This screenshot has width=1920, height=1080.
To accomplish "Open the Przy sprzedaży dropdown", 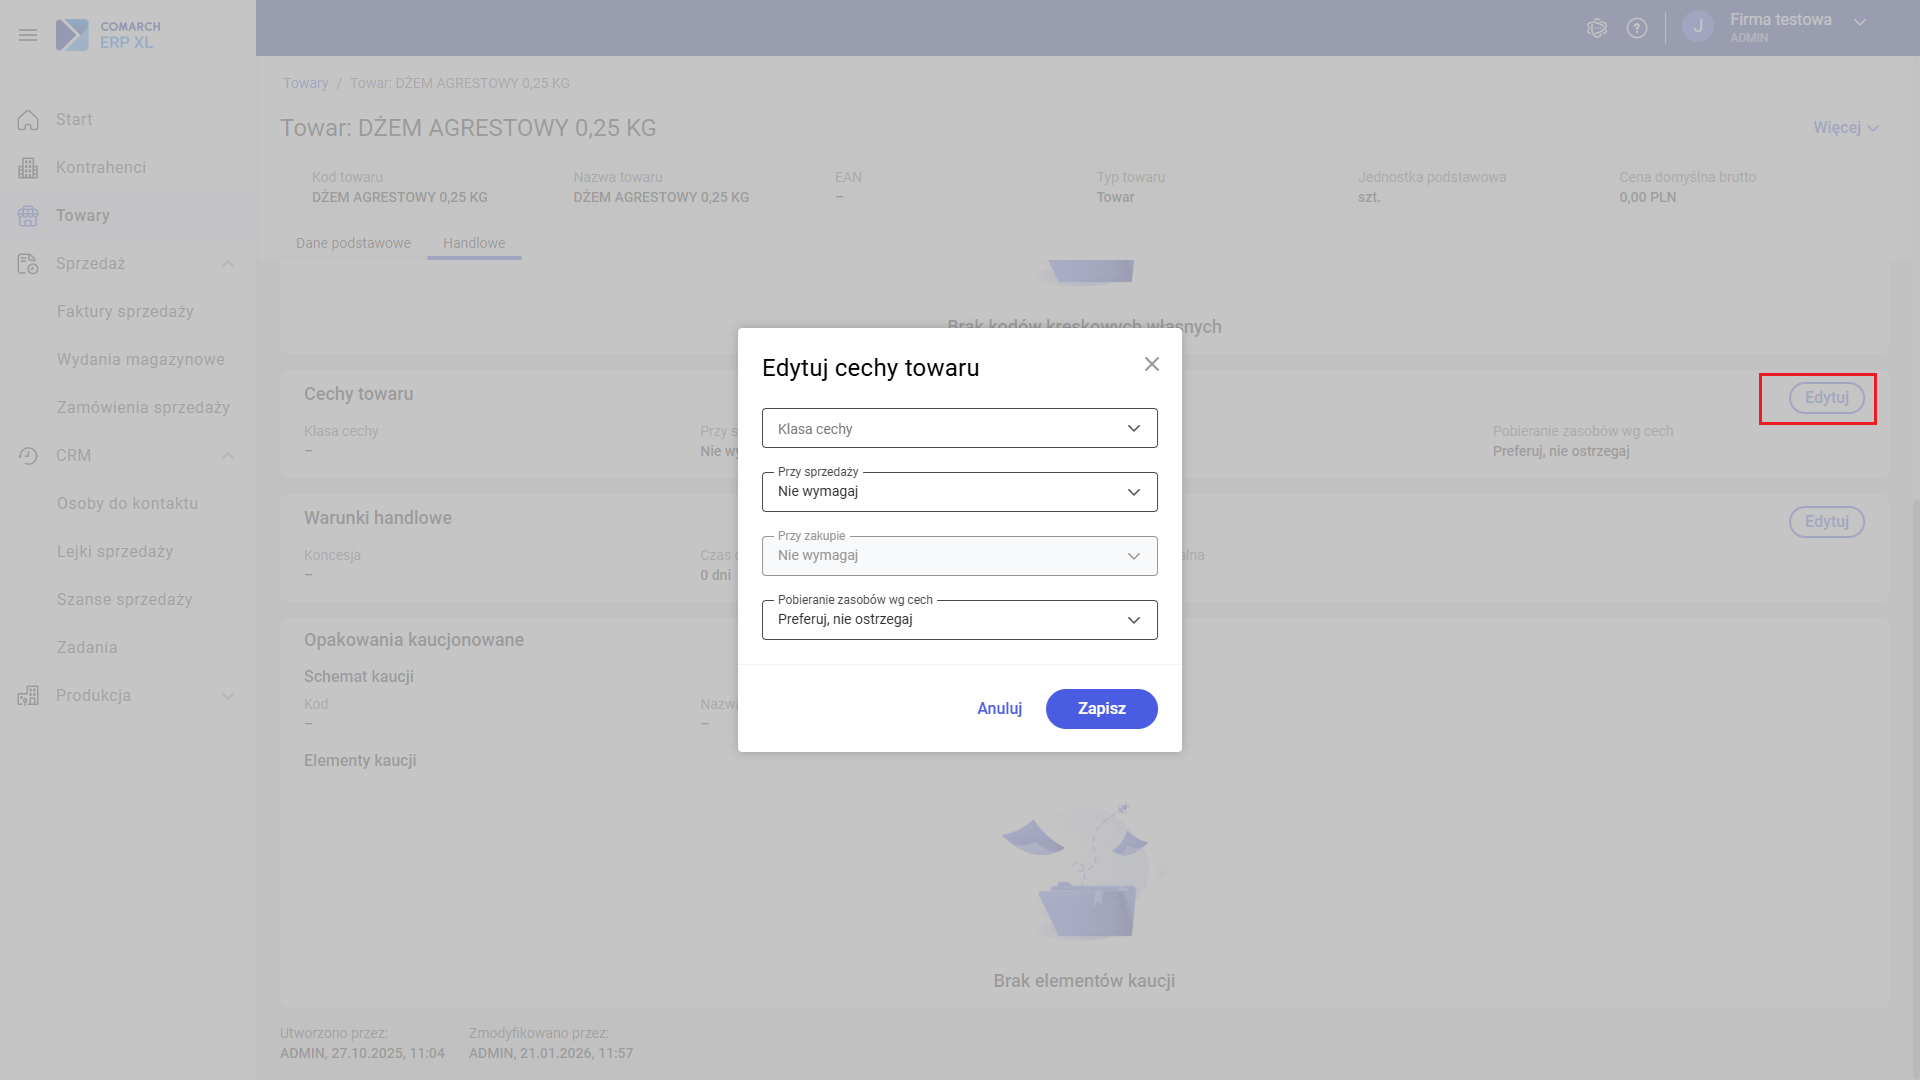I will pyautogui.click(x=959, y=492).
